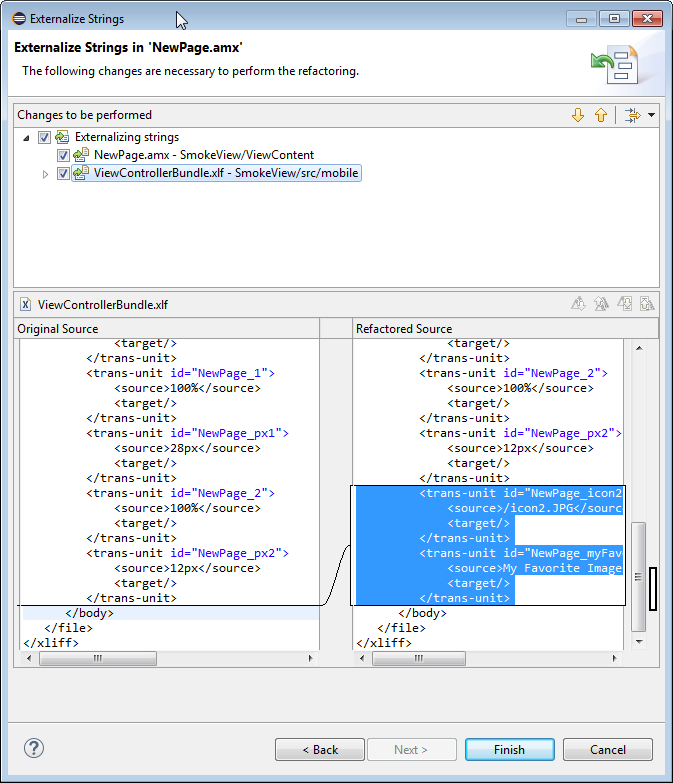
Task: Click Refactored Source horizontal scrollbar thumb
Action: 419,658
